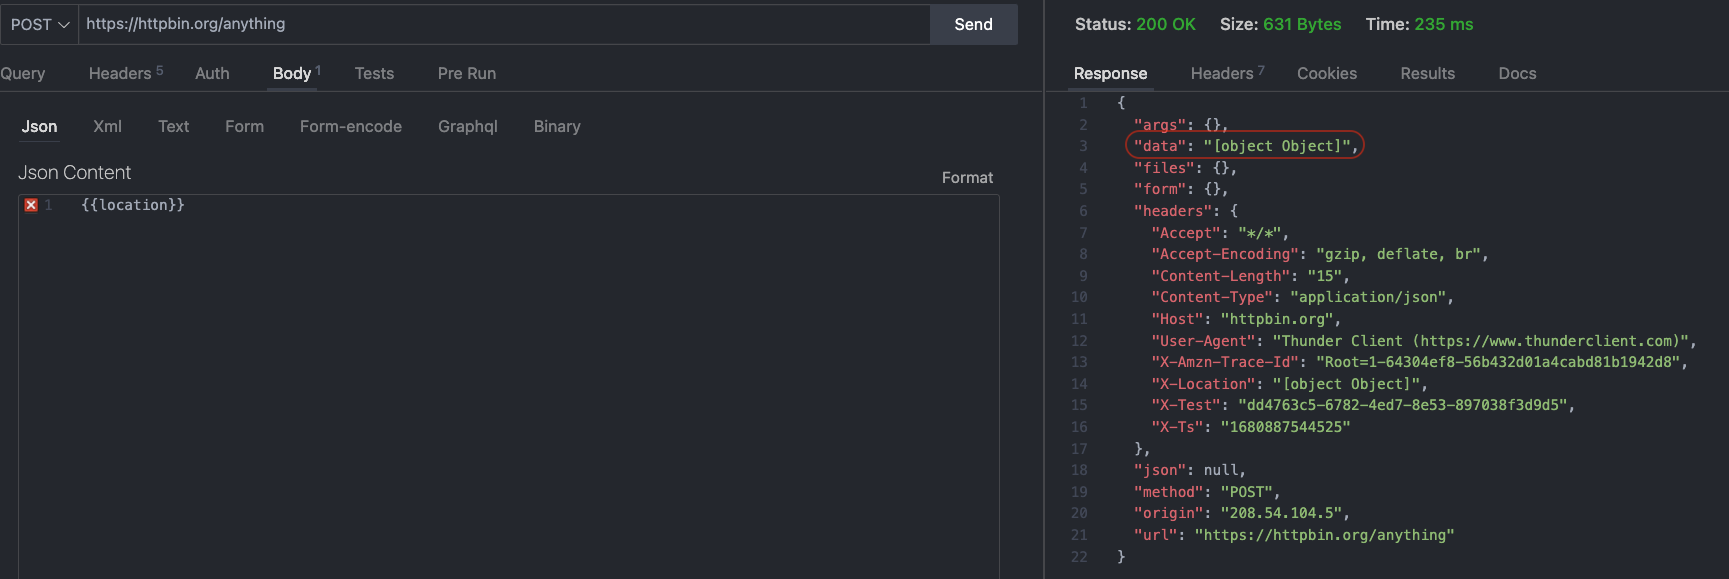
Task: View the Cookies tab
Action: pyautogui.click(x=1327, y=73)
